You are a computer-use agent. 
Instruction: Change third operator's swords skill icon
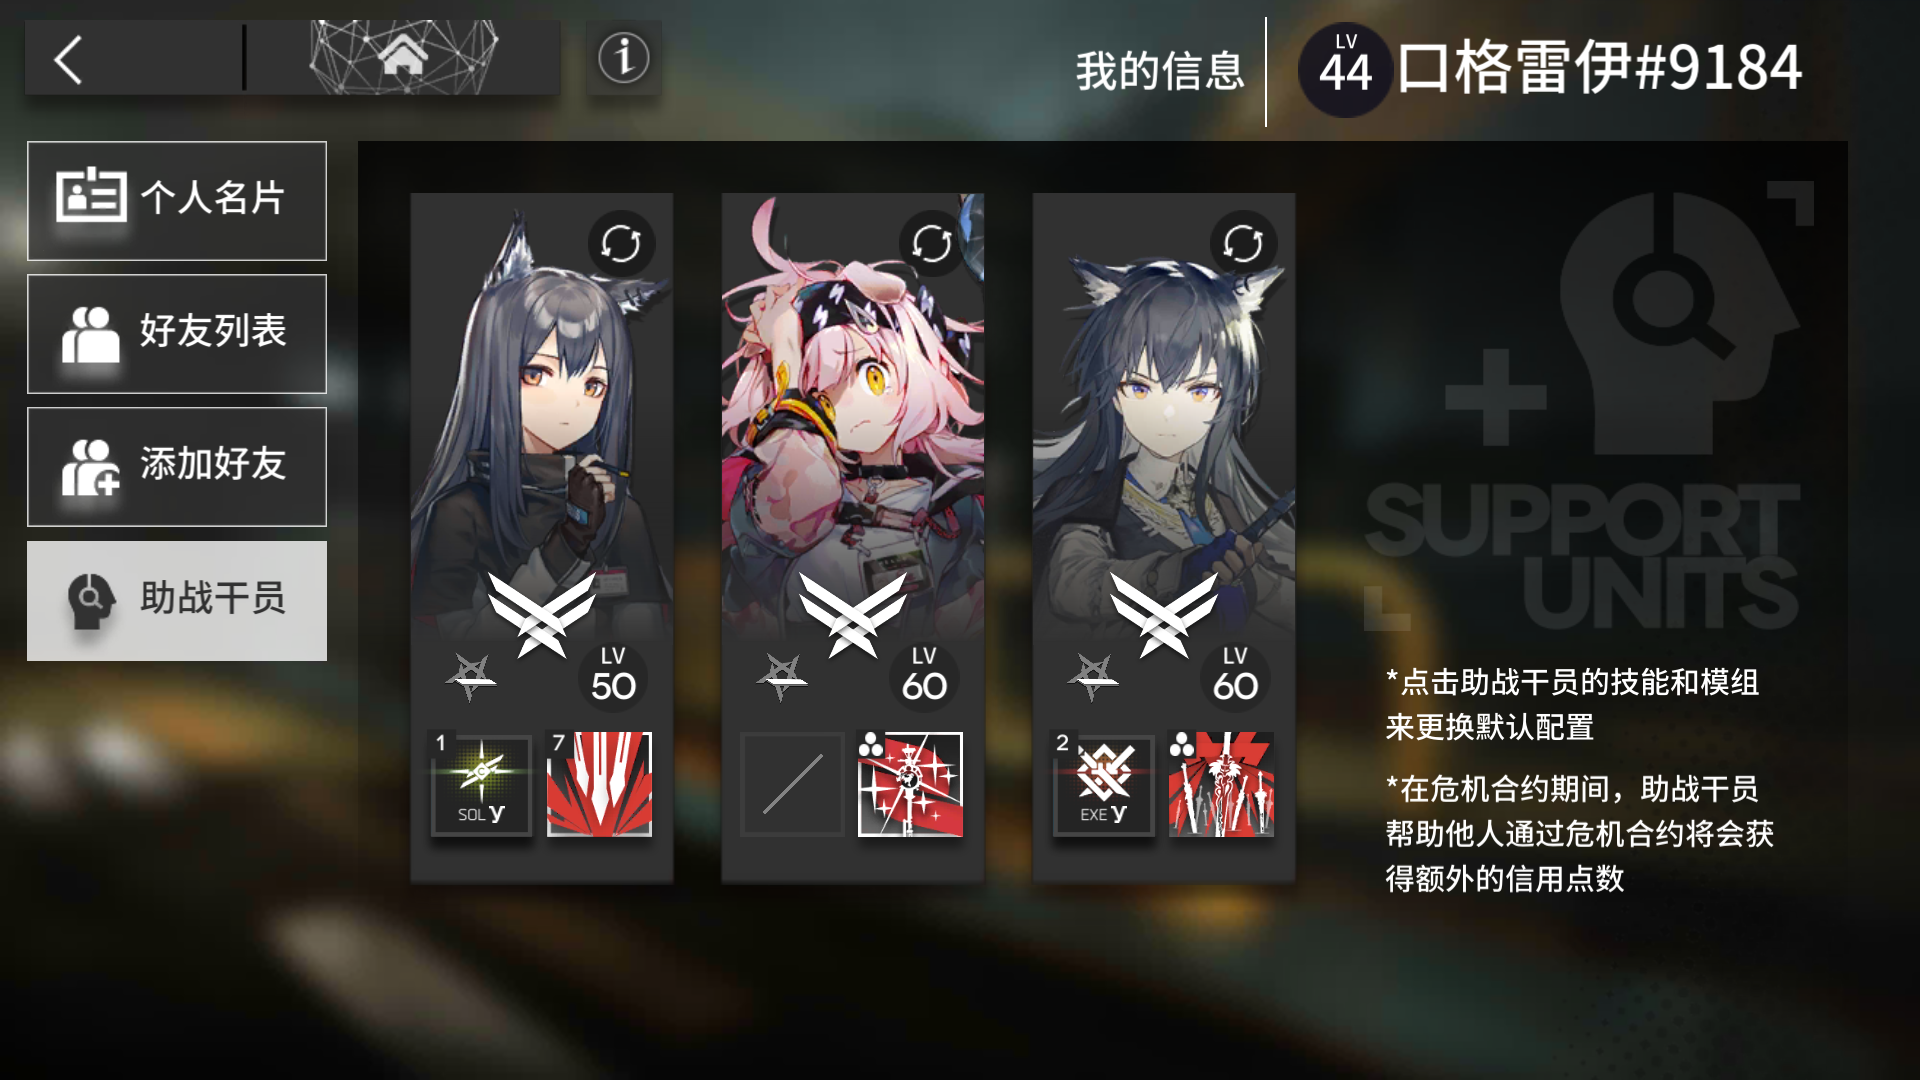pyautogui.click(x=1222, y=784)
